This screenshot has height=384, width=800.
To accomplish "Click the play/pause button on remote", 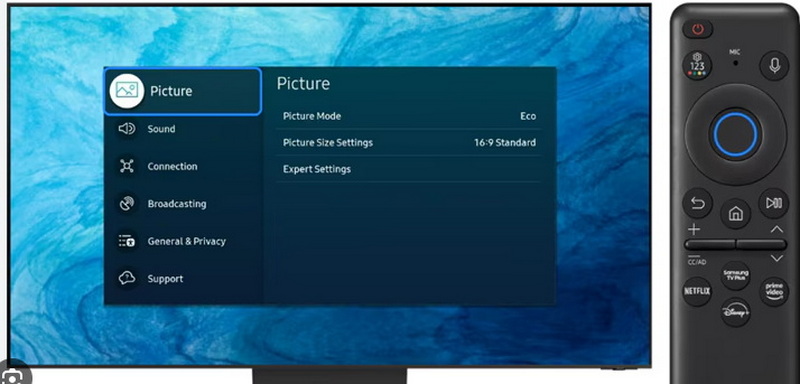I will pyautogui.click(x=773, y=203).
